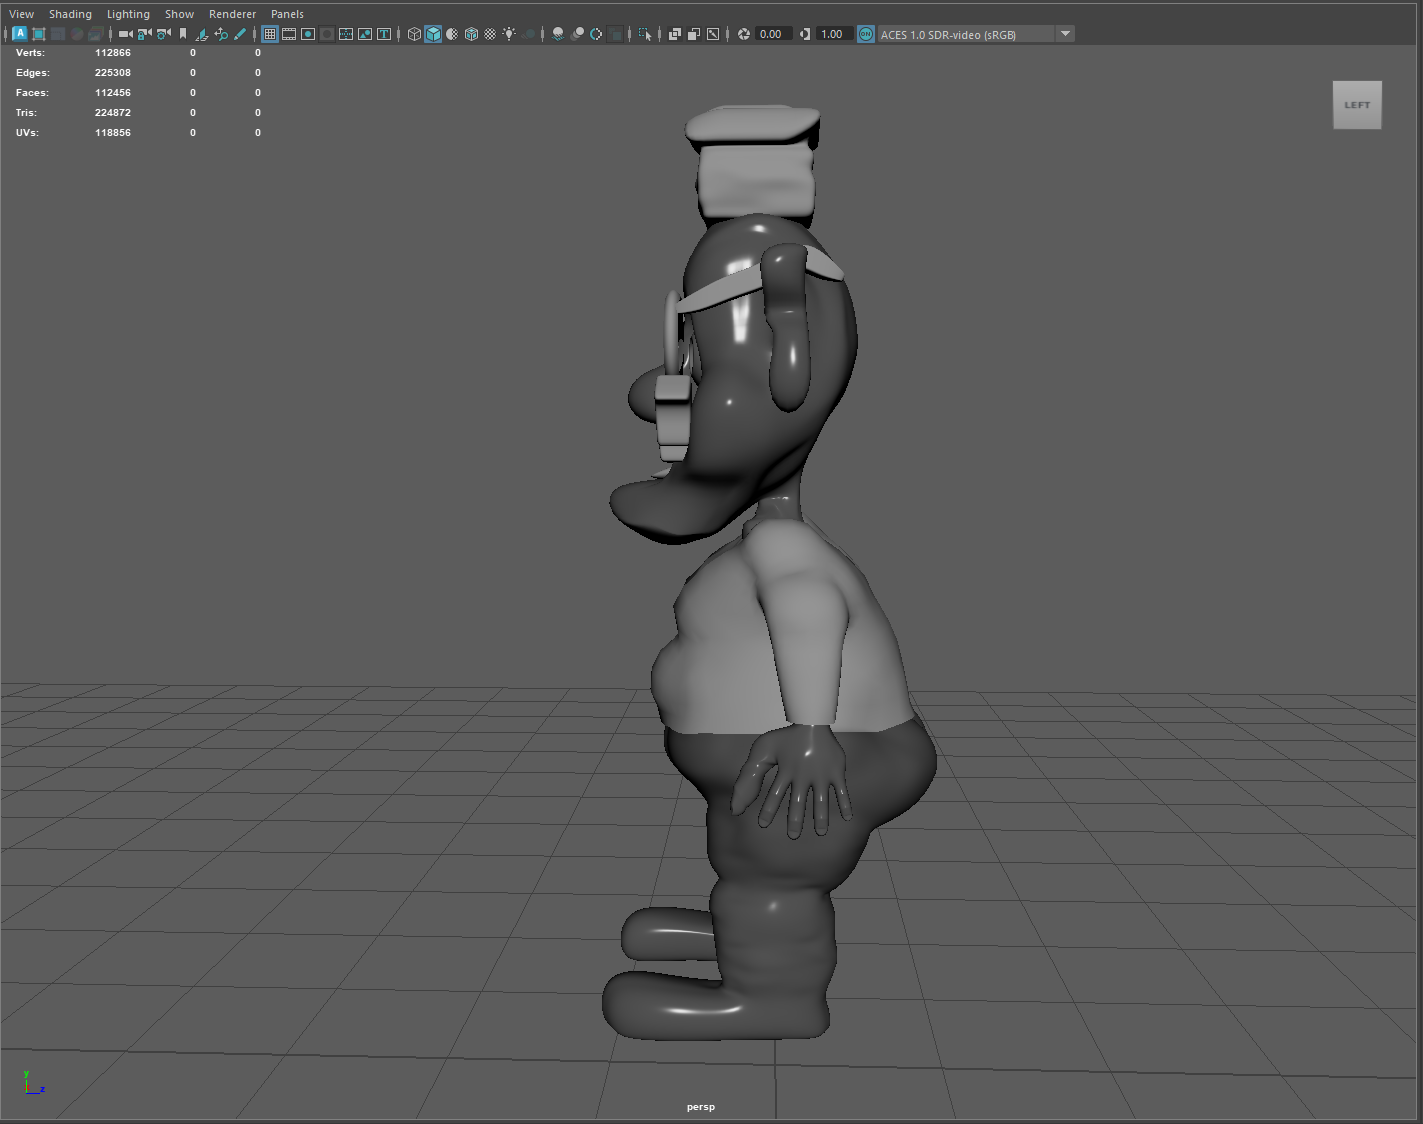Click the Image Plane icon
Image resolution: width=1423 pixels, height=1124 pixels.
tap(202, 34)
